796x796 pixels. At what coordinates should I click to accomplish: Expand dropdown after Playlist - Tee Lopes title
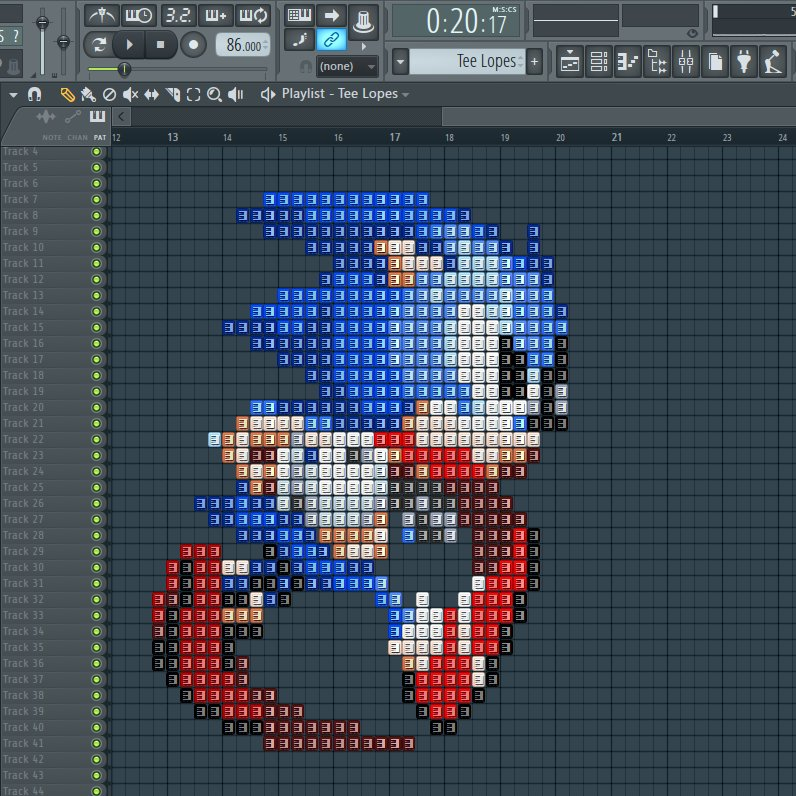tap(405, 94)
